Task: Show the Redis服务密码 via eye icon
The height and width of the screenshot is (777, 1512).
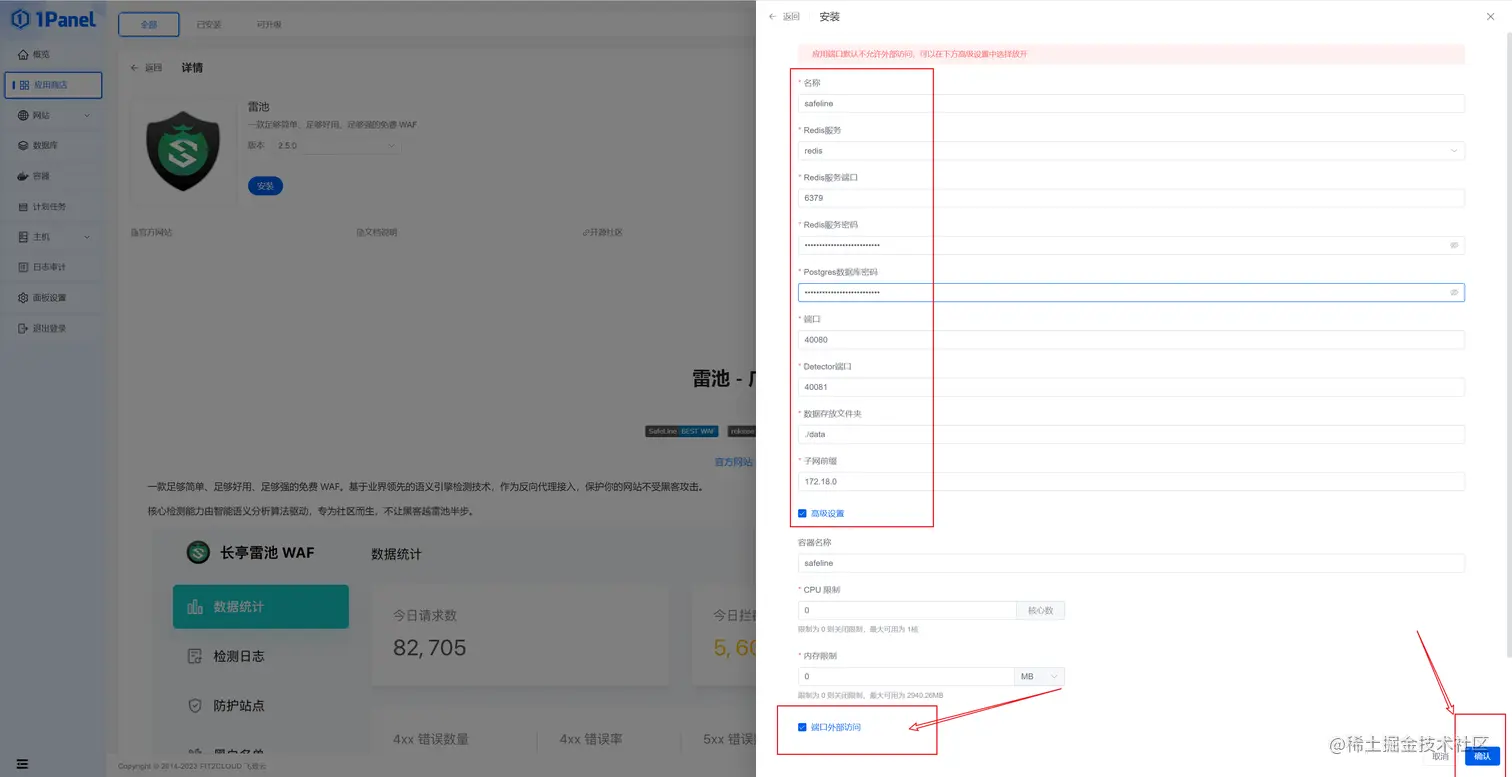Action: [1454, 245]
